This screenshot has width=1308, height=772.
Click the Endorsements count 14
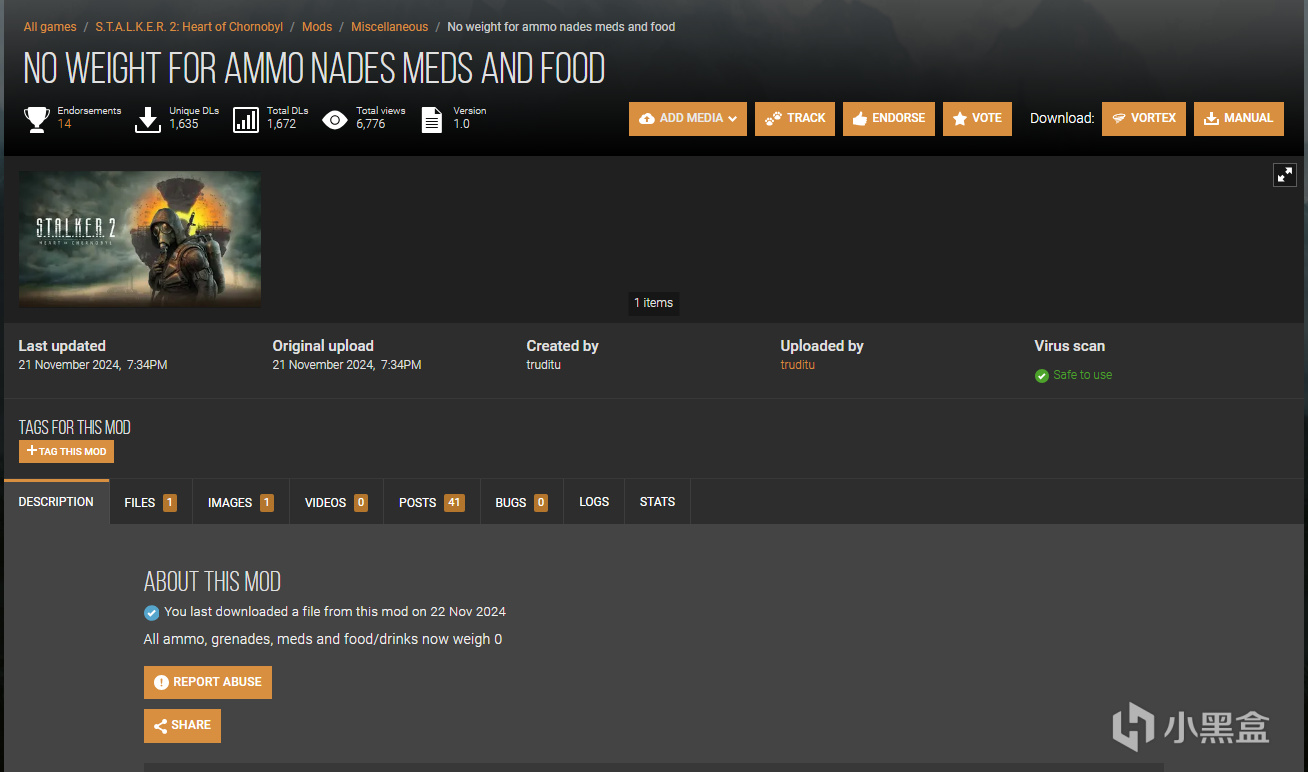[64, 124]
